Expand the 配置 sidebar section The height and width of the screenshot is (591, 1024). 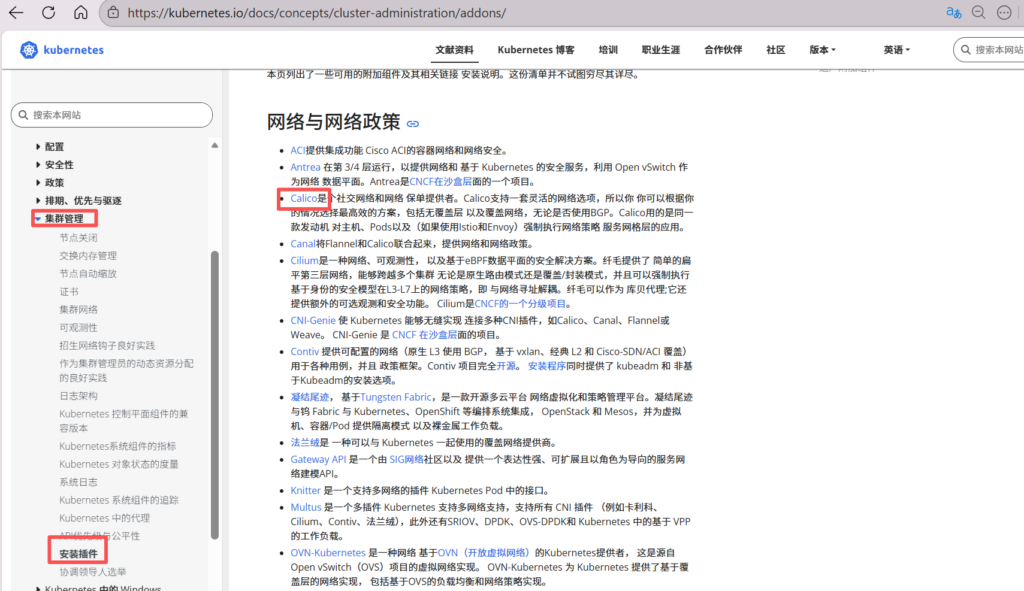39,147
